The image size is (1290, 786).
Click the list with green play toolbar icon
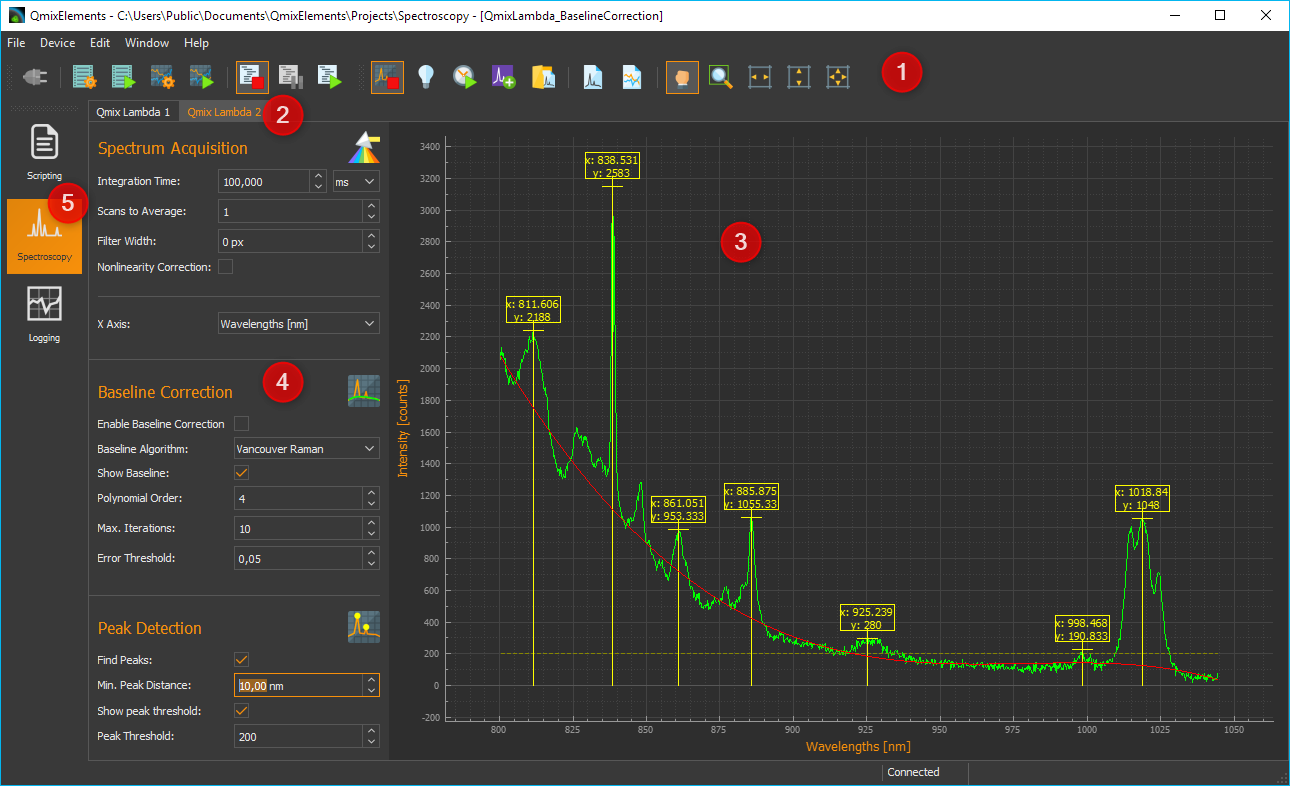[123, 77]
